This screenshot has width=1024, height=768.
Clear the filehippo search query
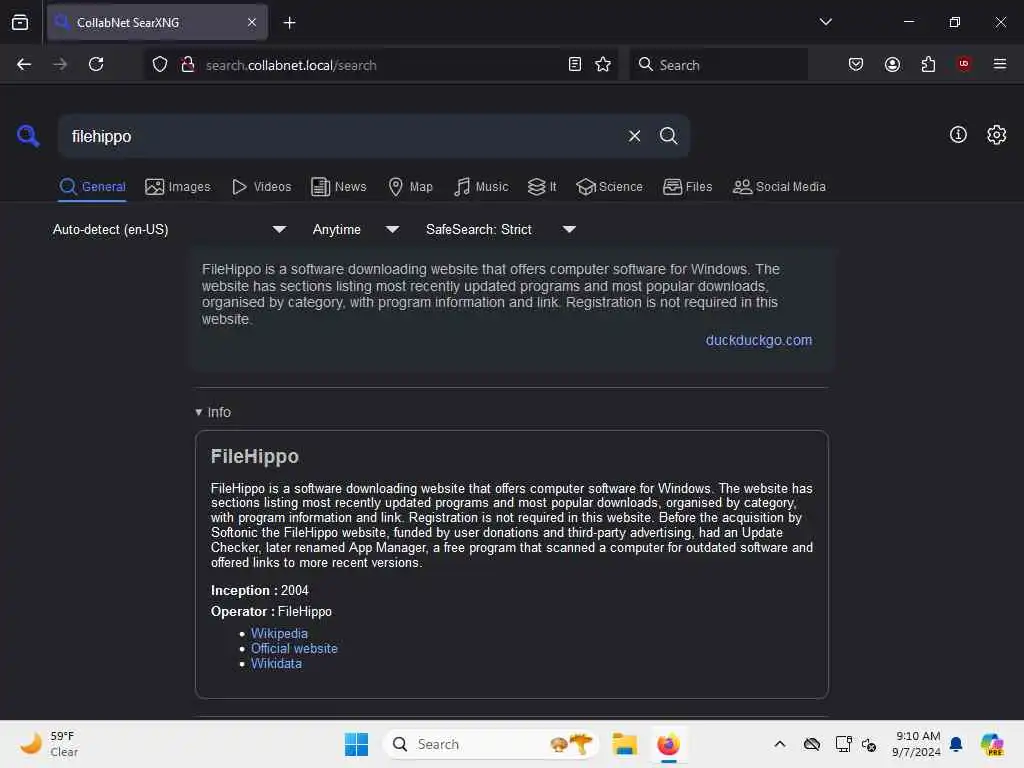click(x=634, y=136)
